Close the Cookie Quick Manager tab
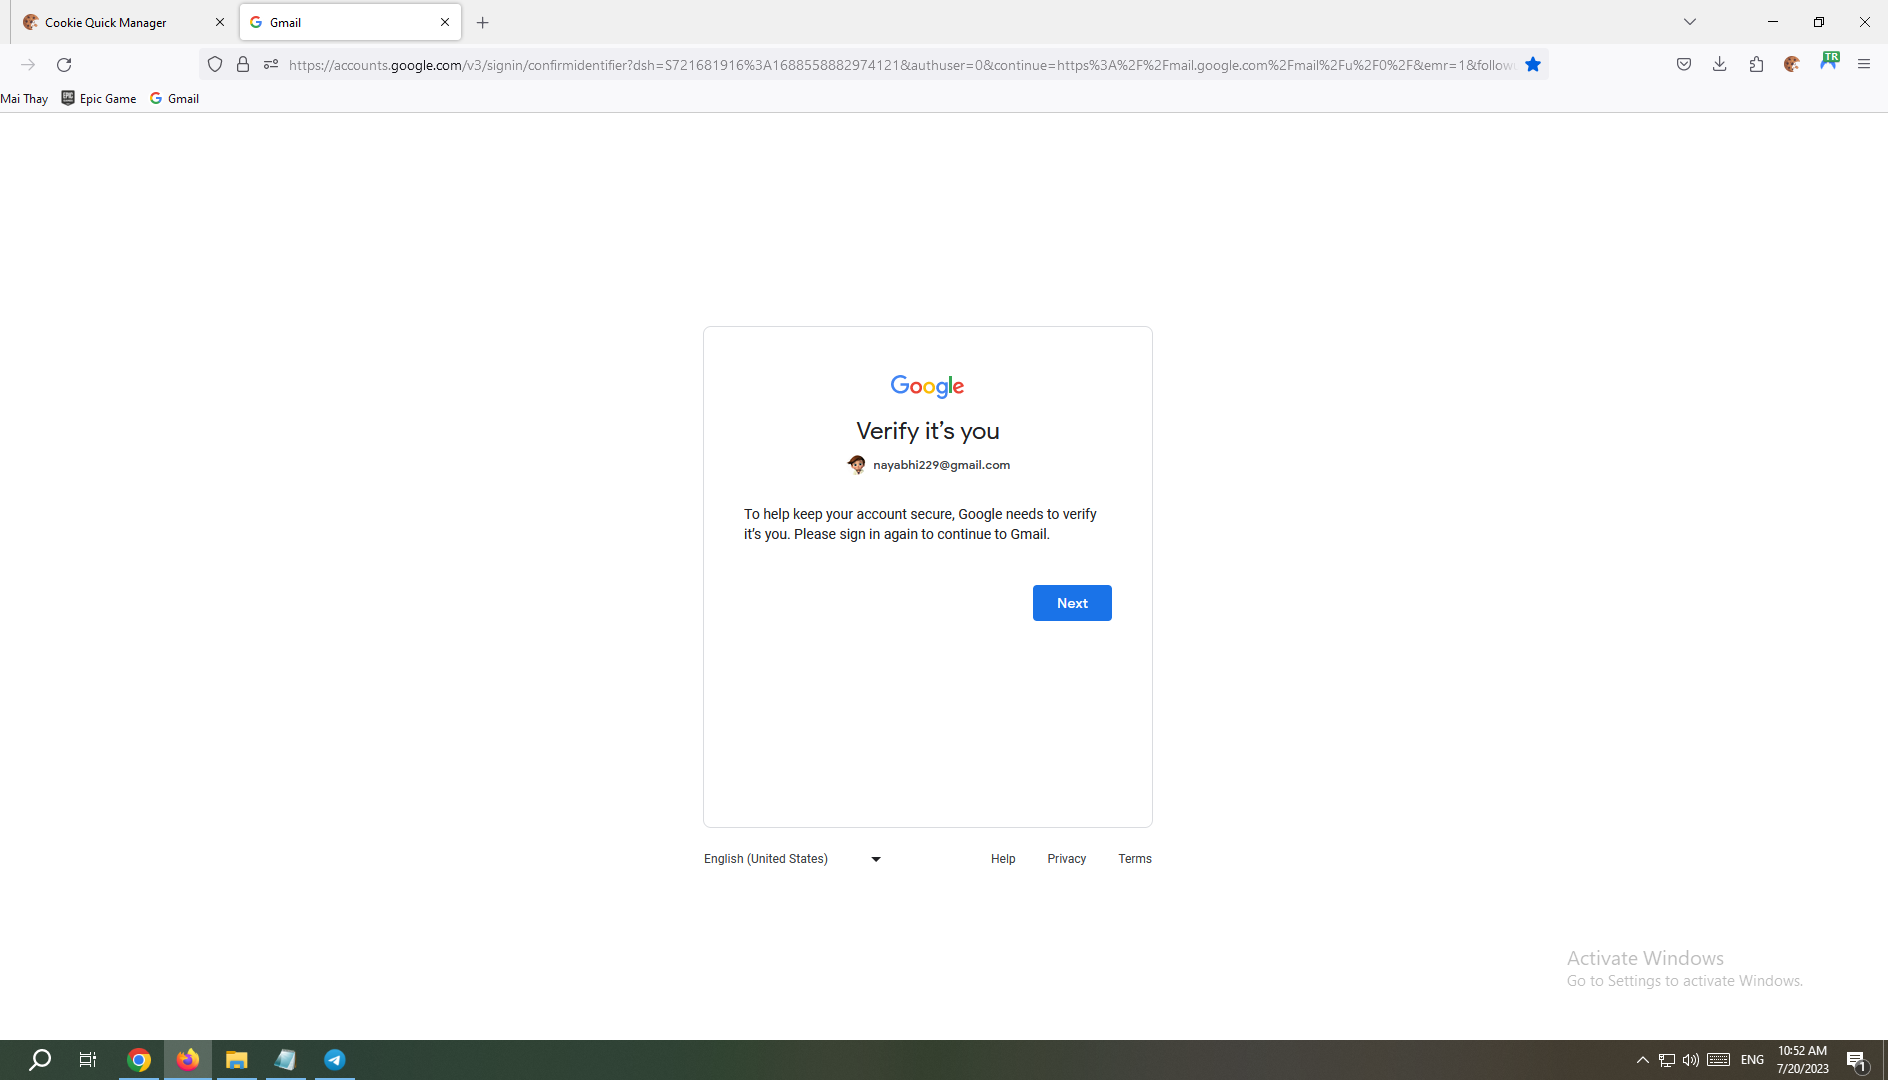The height and width of the screenshot is (1080, 1888). point(220,22)
